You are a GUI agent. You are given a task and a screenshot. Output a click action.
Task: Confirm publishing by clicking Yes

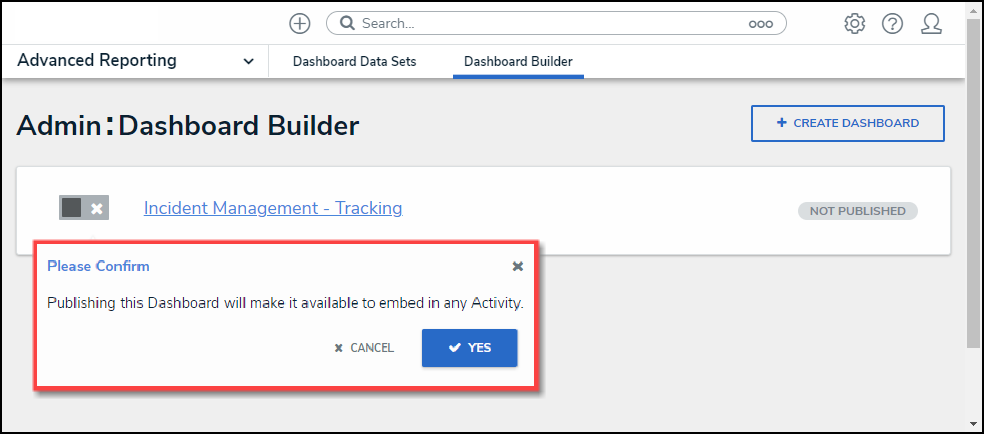pos(469,348)
